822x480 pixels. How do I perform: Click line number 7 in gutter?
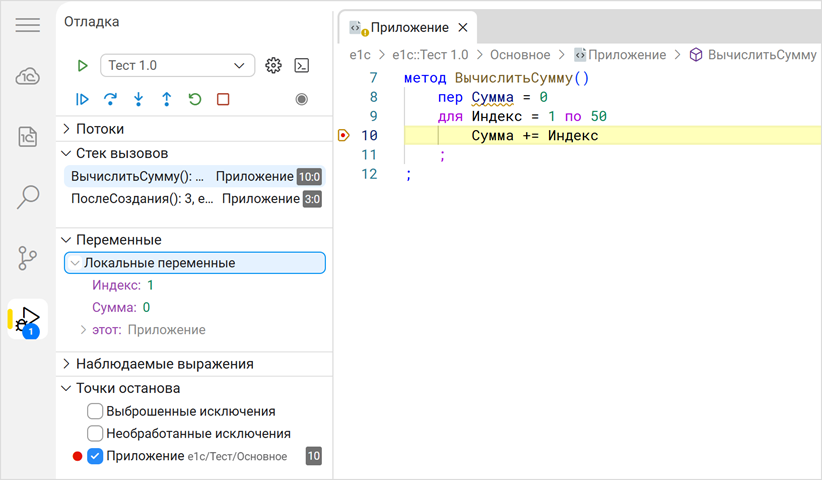(x=373, y=78)
